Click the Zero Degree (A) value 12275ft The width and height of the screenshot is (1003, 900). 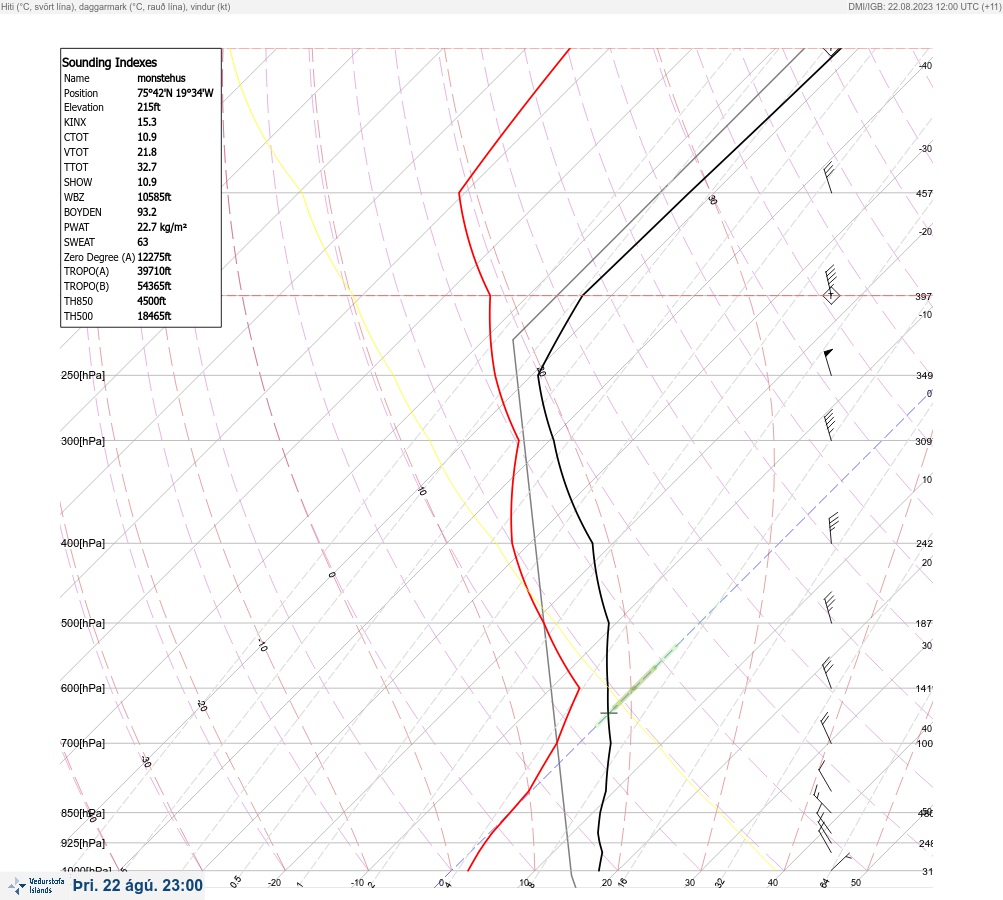pos(154,257)
